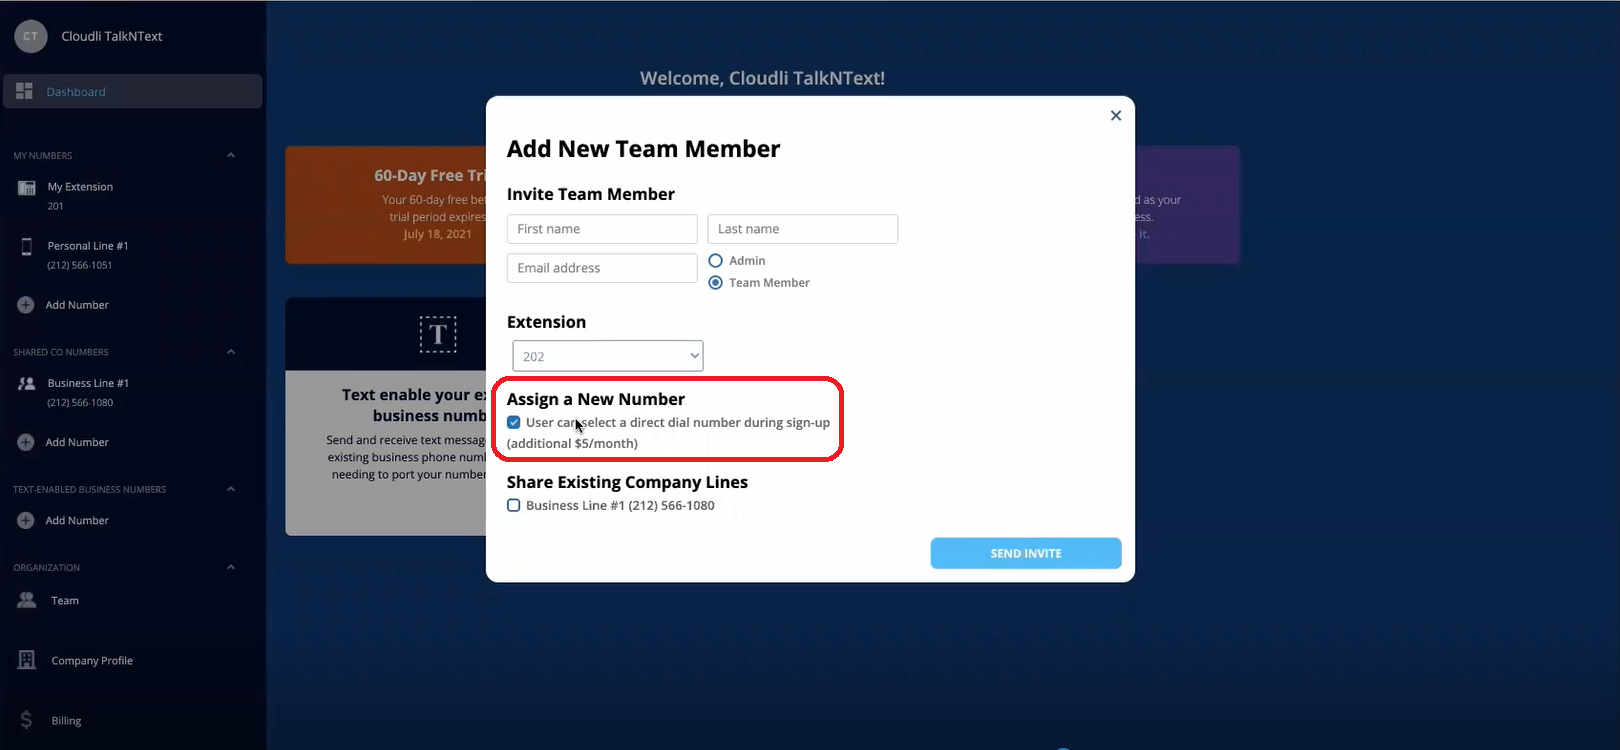
Task: Click Add Number under Text-Enabled Business Numbers
Action: [77, 520]
